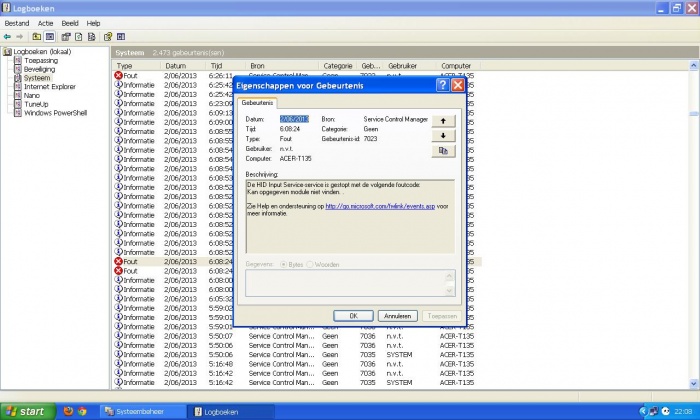Click the dialog's question mark help button

(442, 85)
